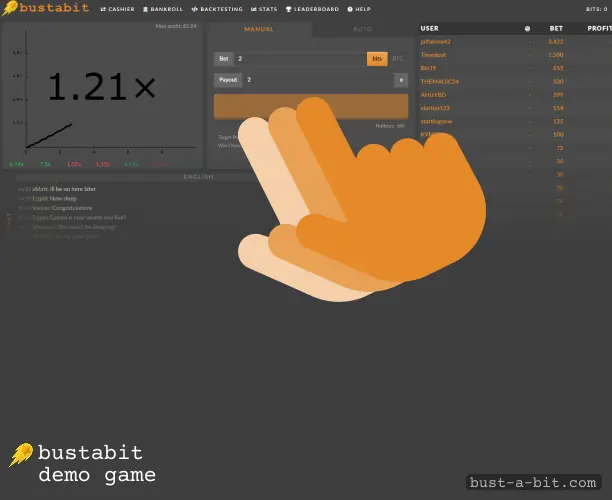Click the × button beside Payout
The height and width of the screenshot is (500, 612).
pos(401,80)
